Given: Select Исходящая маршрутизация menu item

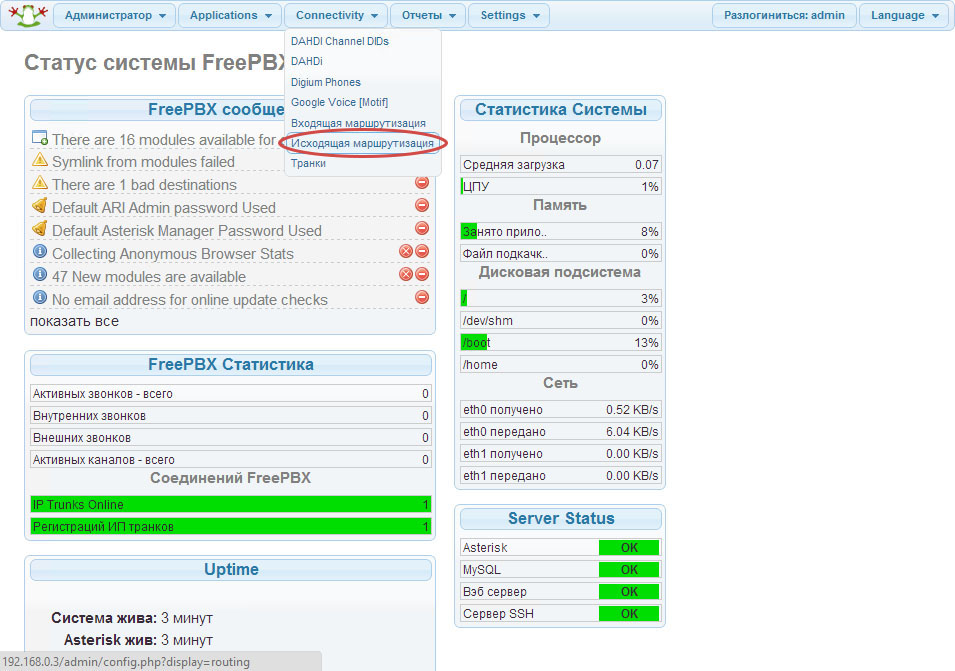Looking at the screenshot, I should tap(362, 143).
